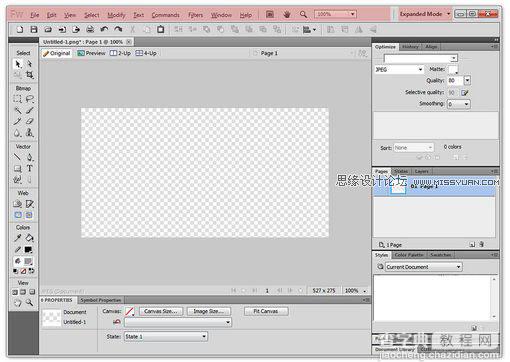This screenshot has height=362, width=510.
Task: Select the vector Rectangle tool
Action: click(18, 168)
